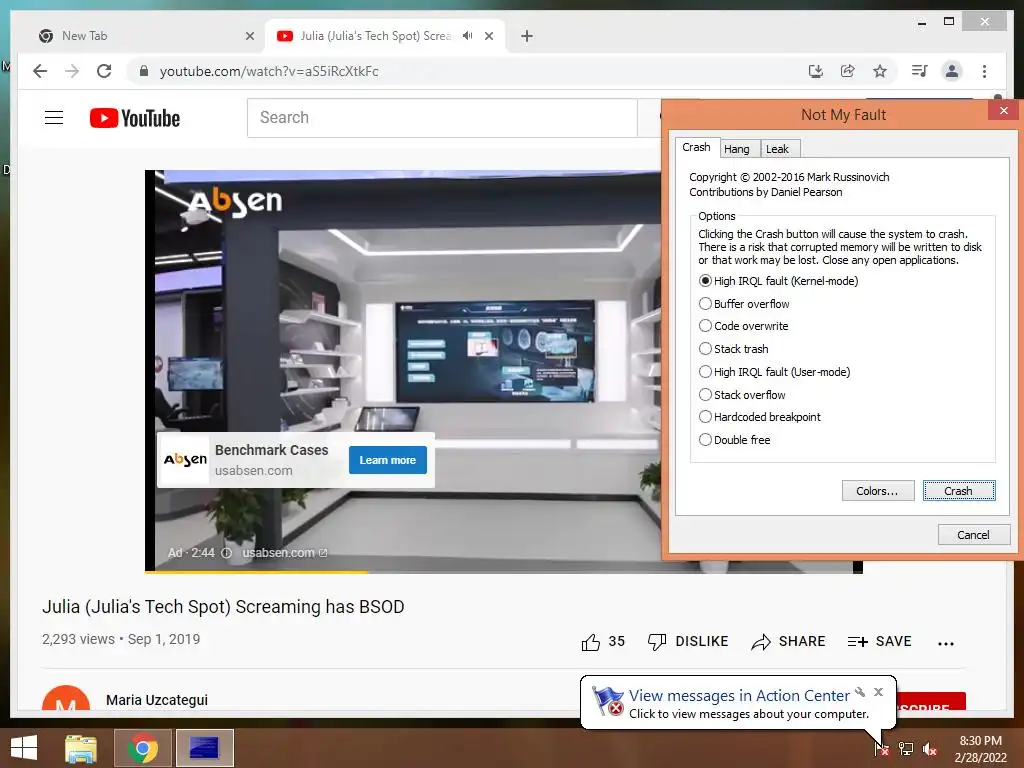
Task: Open the Chrome profile avatar
Action: click(x=952, y=71)
